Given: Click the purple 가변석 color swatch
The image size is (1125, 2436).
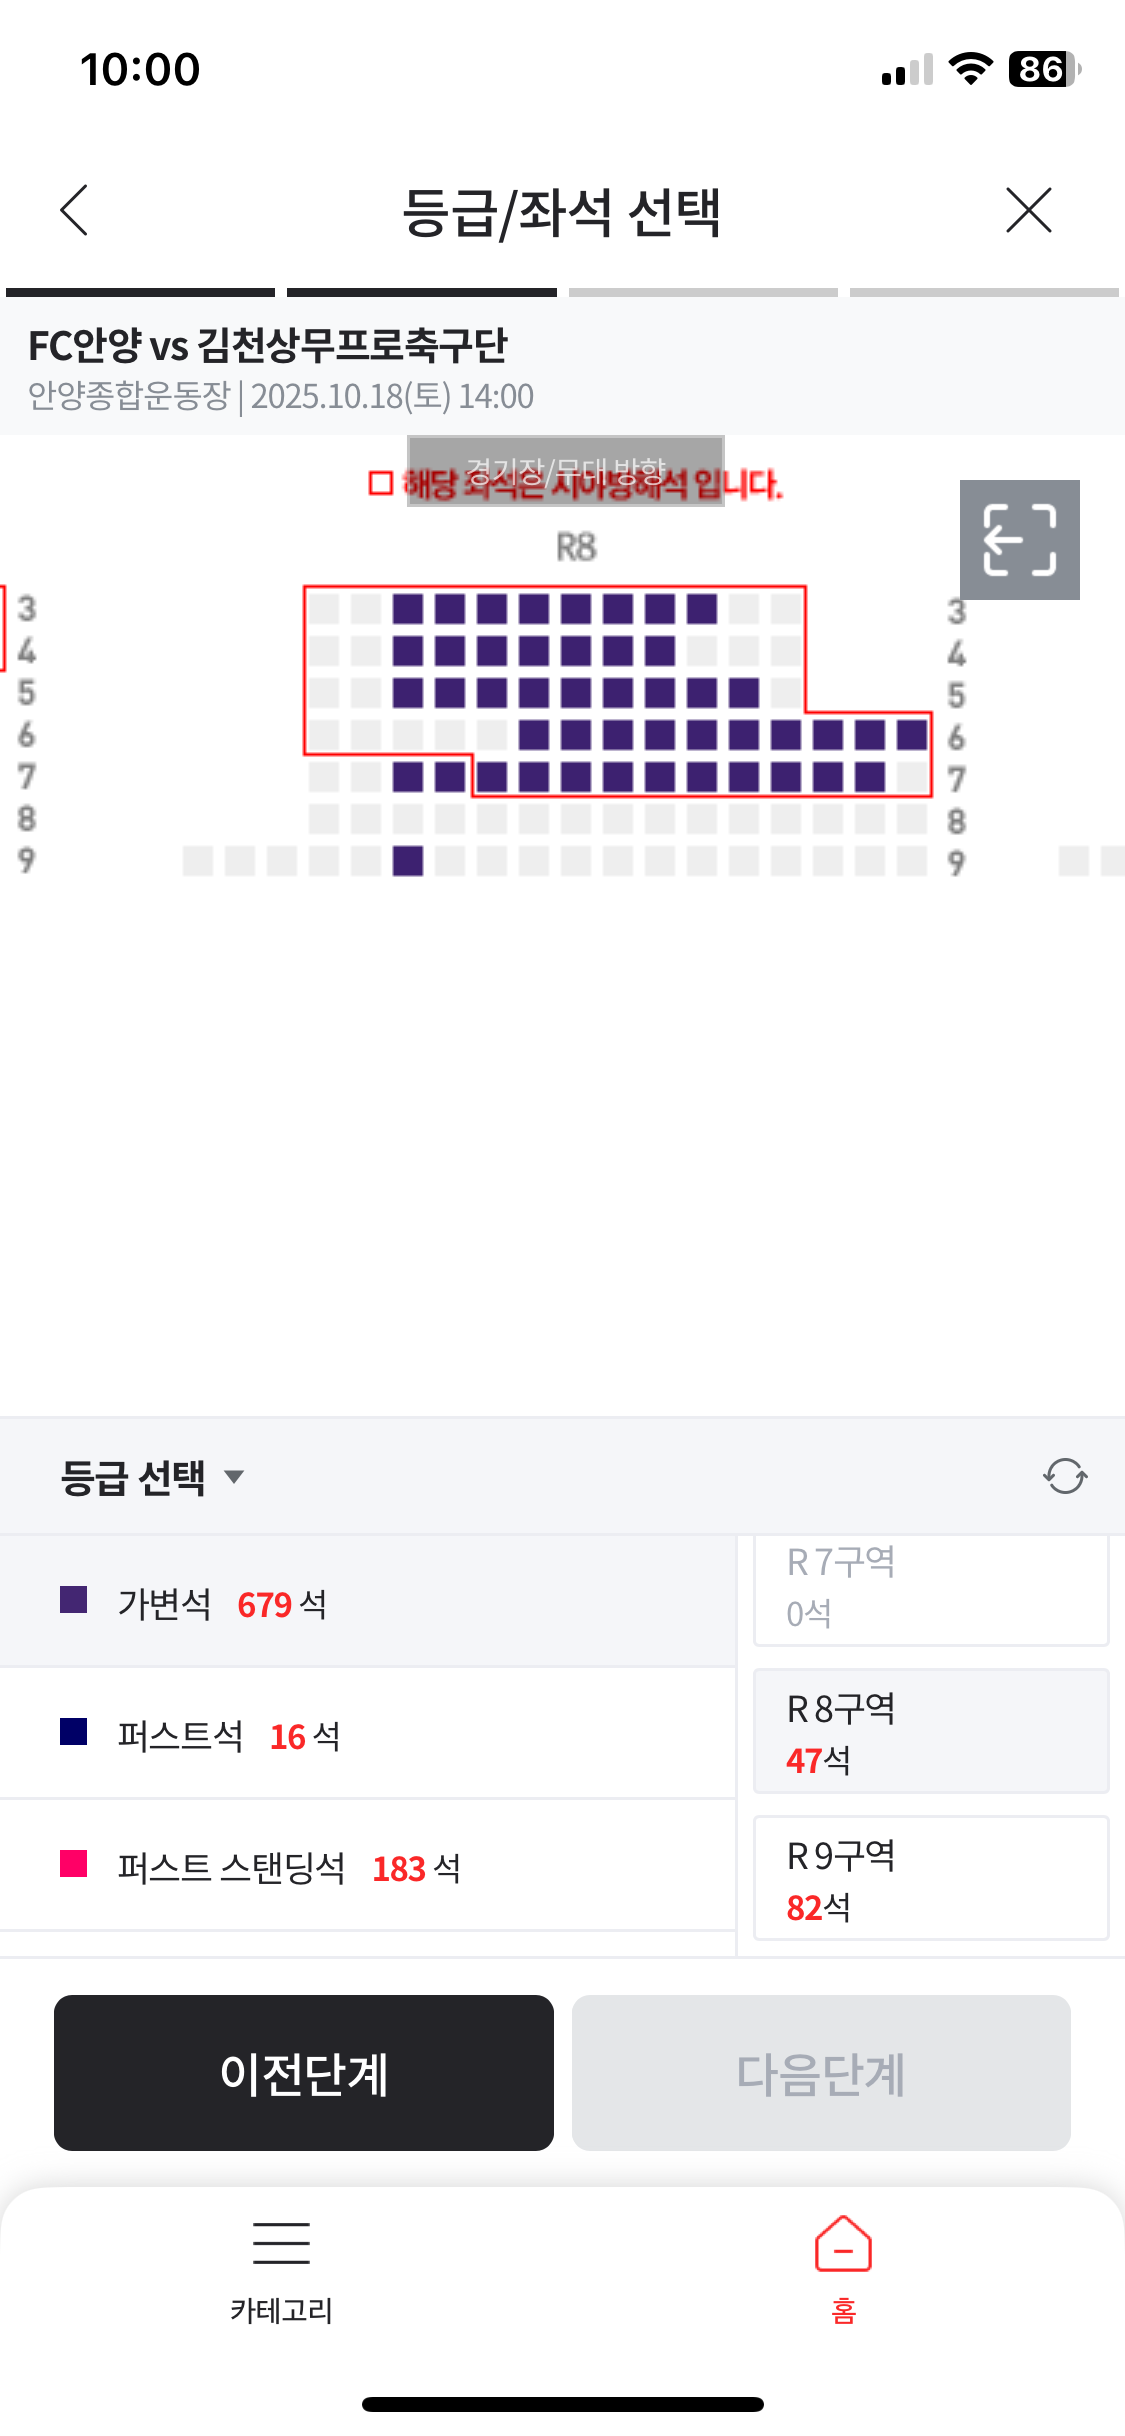Looking at the screenshot, I should 74,1599.
